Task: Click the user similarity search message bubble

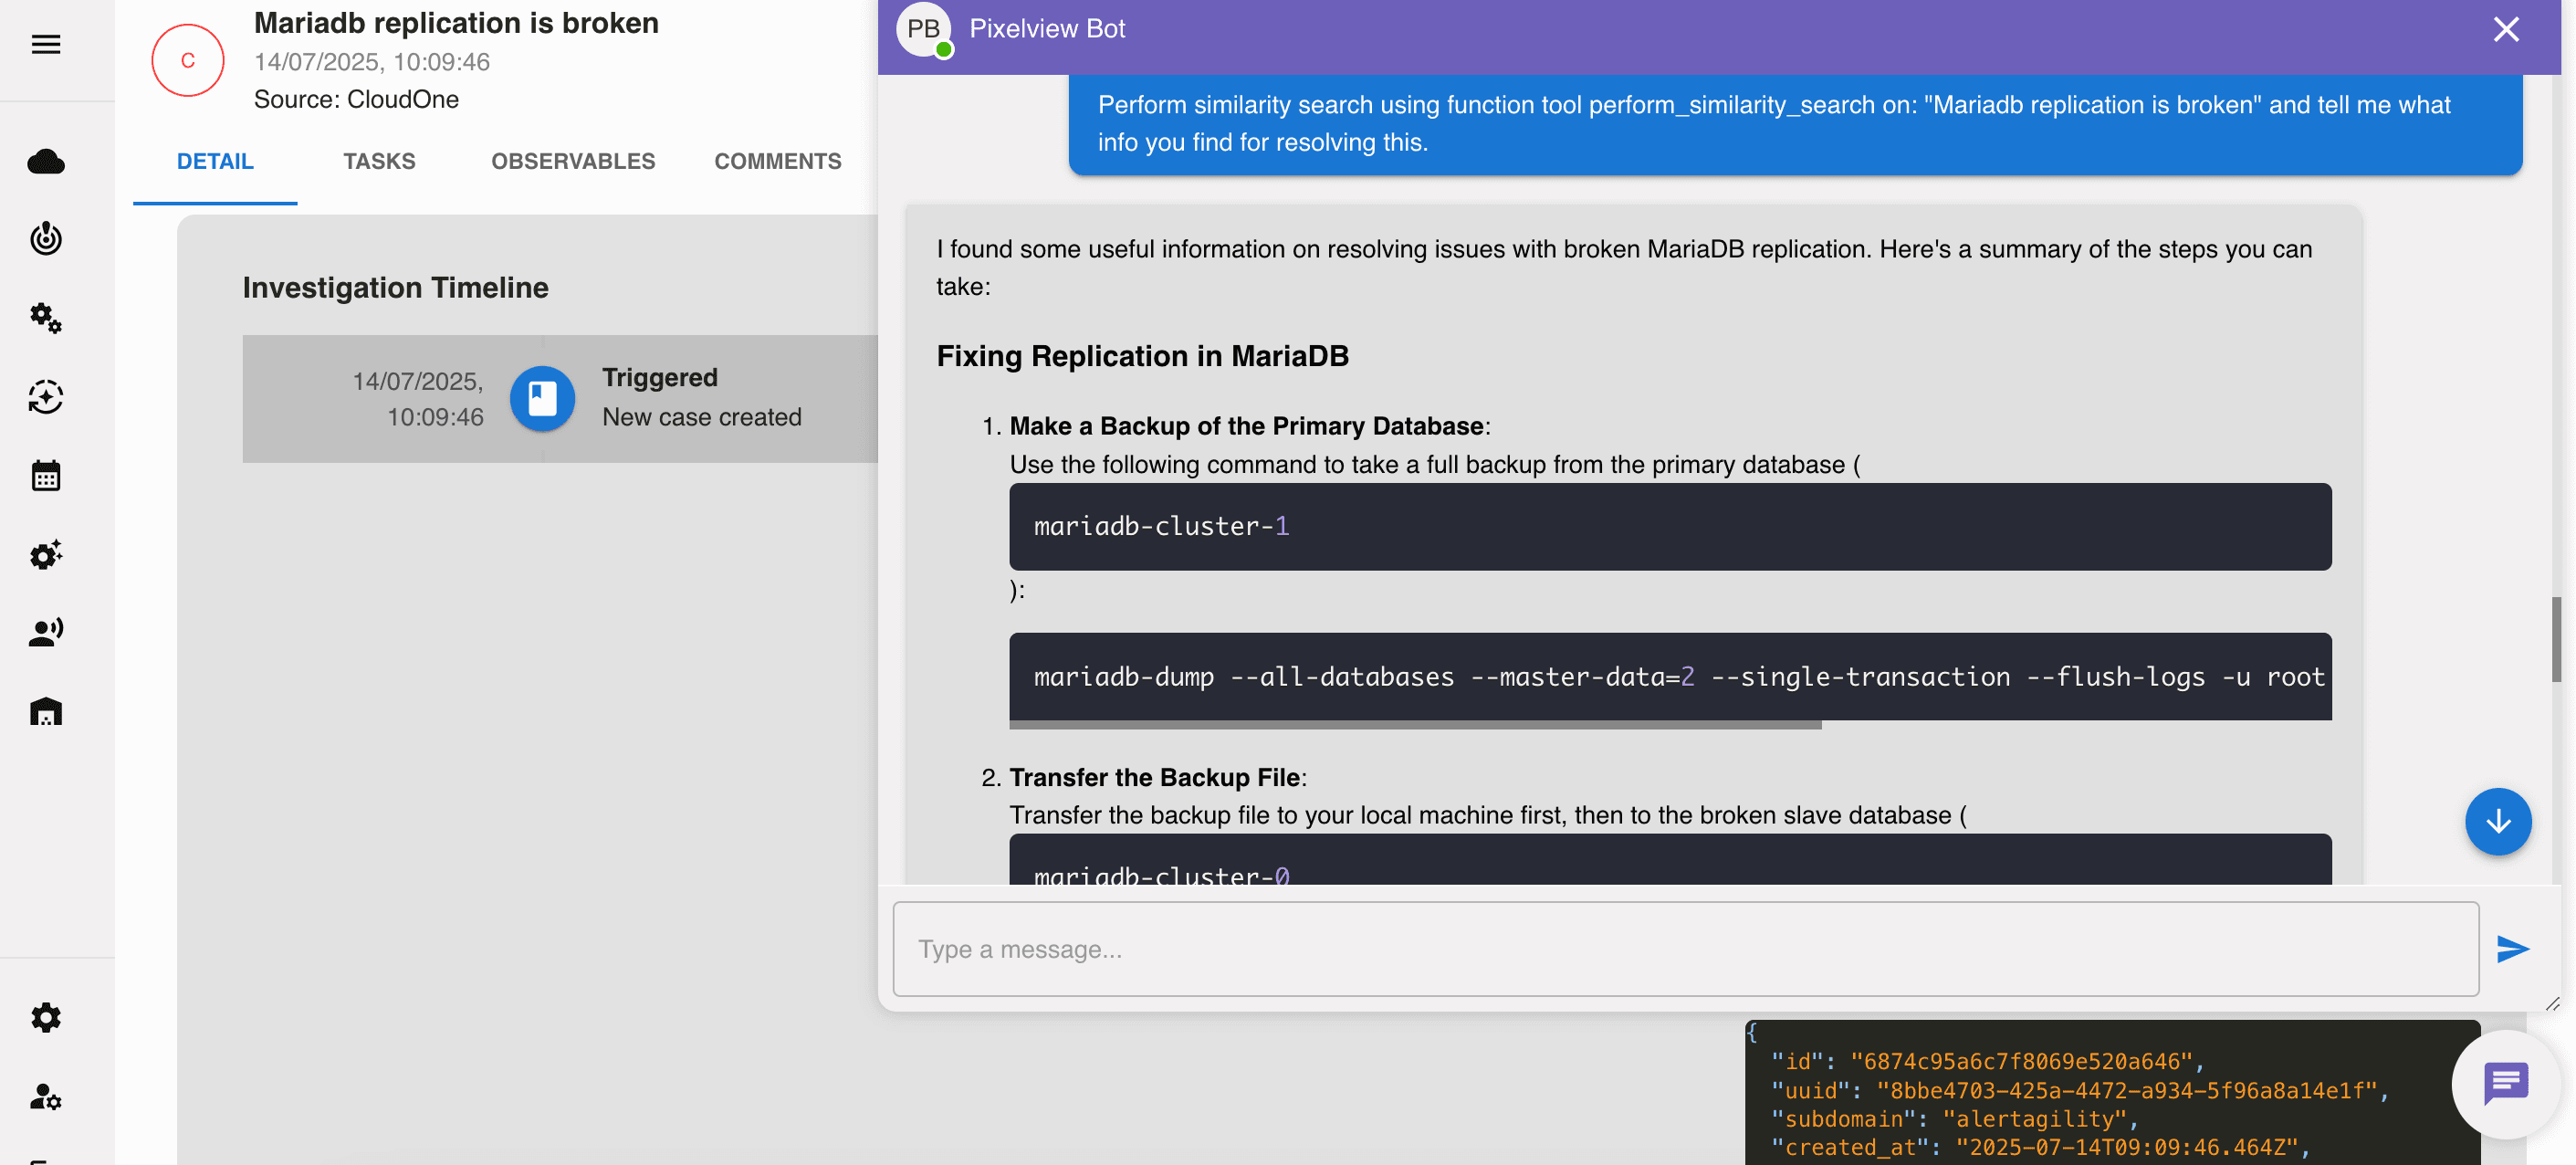Action: tap(1795, 124)
